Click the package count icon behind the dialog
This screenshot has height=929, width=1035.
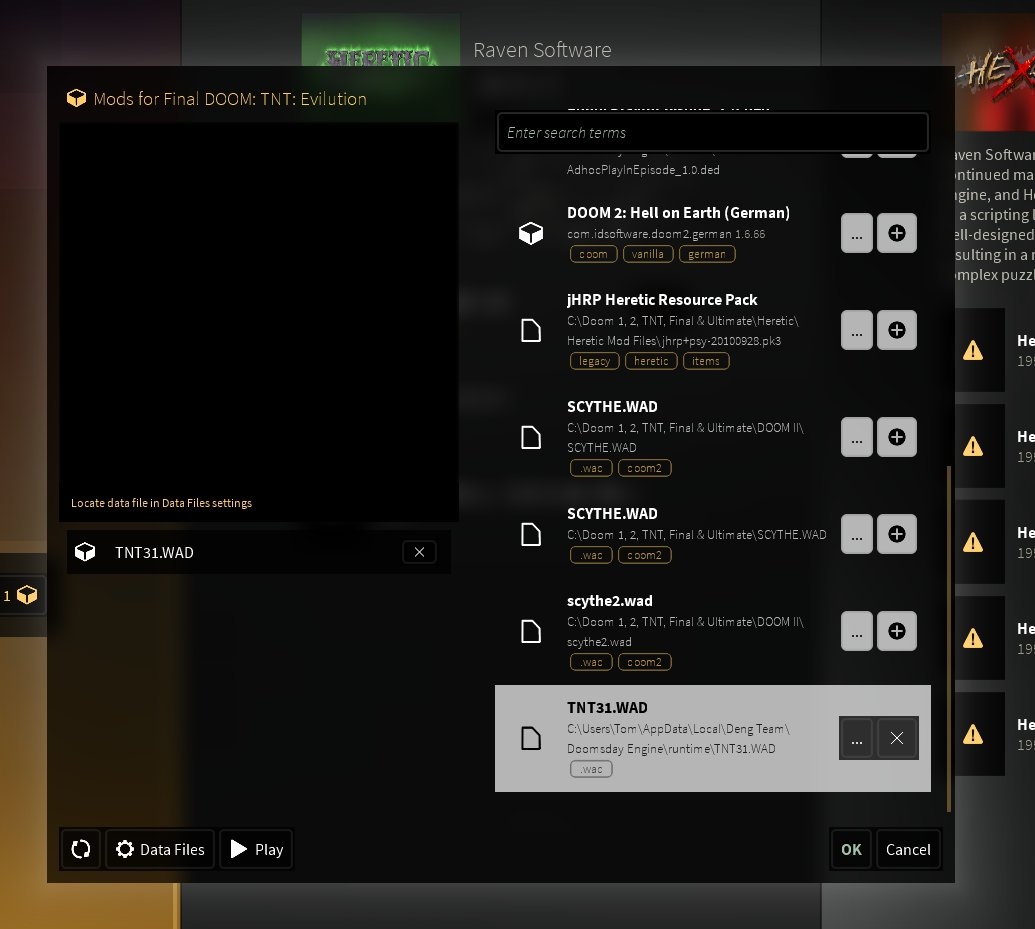coord(27,596)
